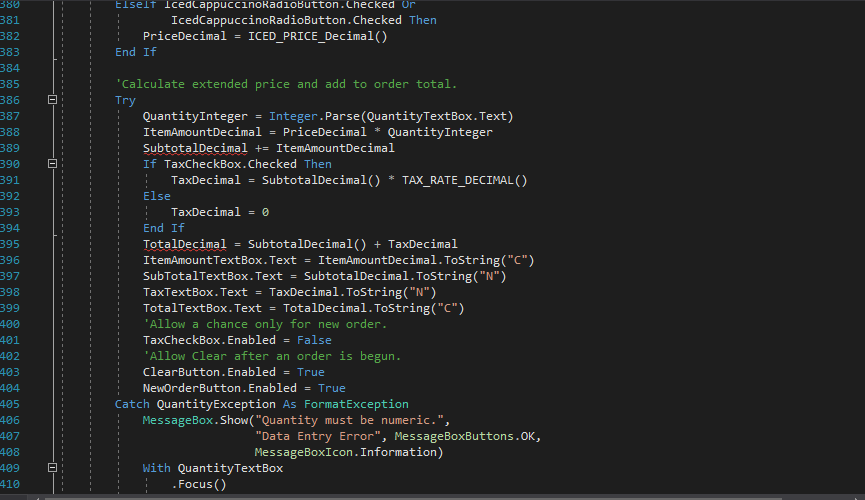Click 'Integer' before .Parse on line 387

293,116
